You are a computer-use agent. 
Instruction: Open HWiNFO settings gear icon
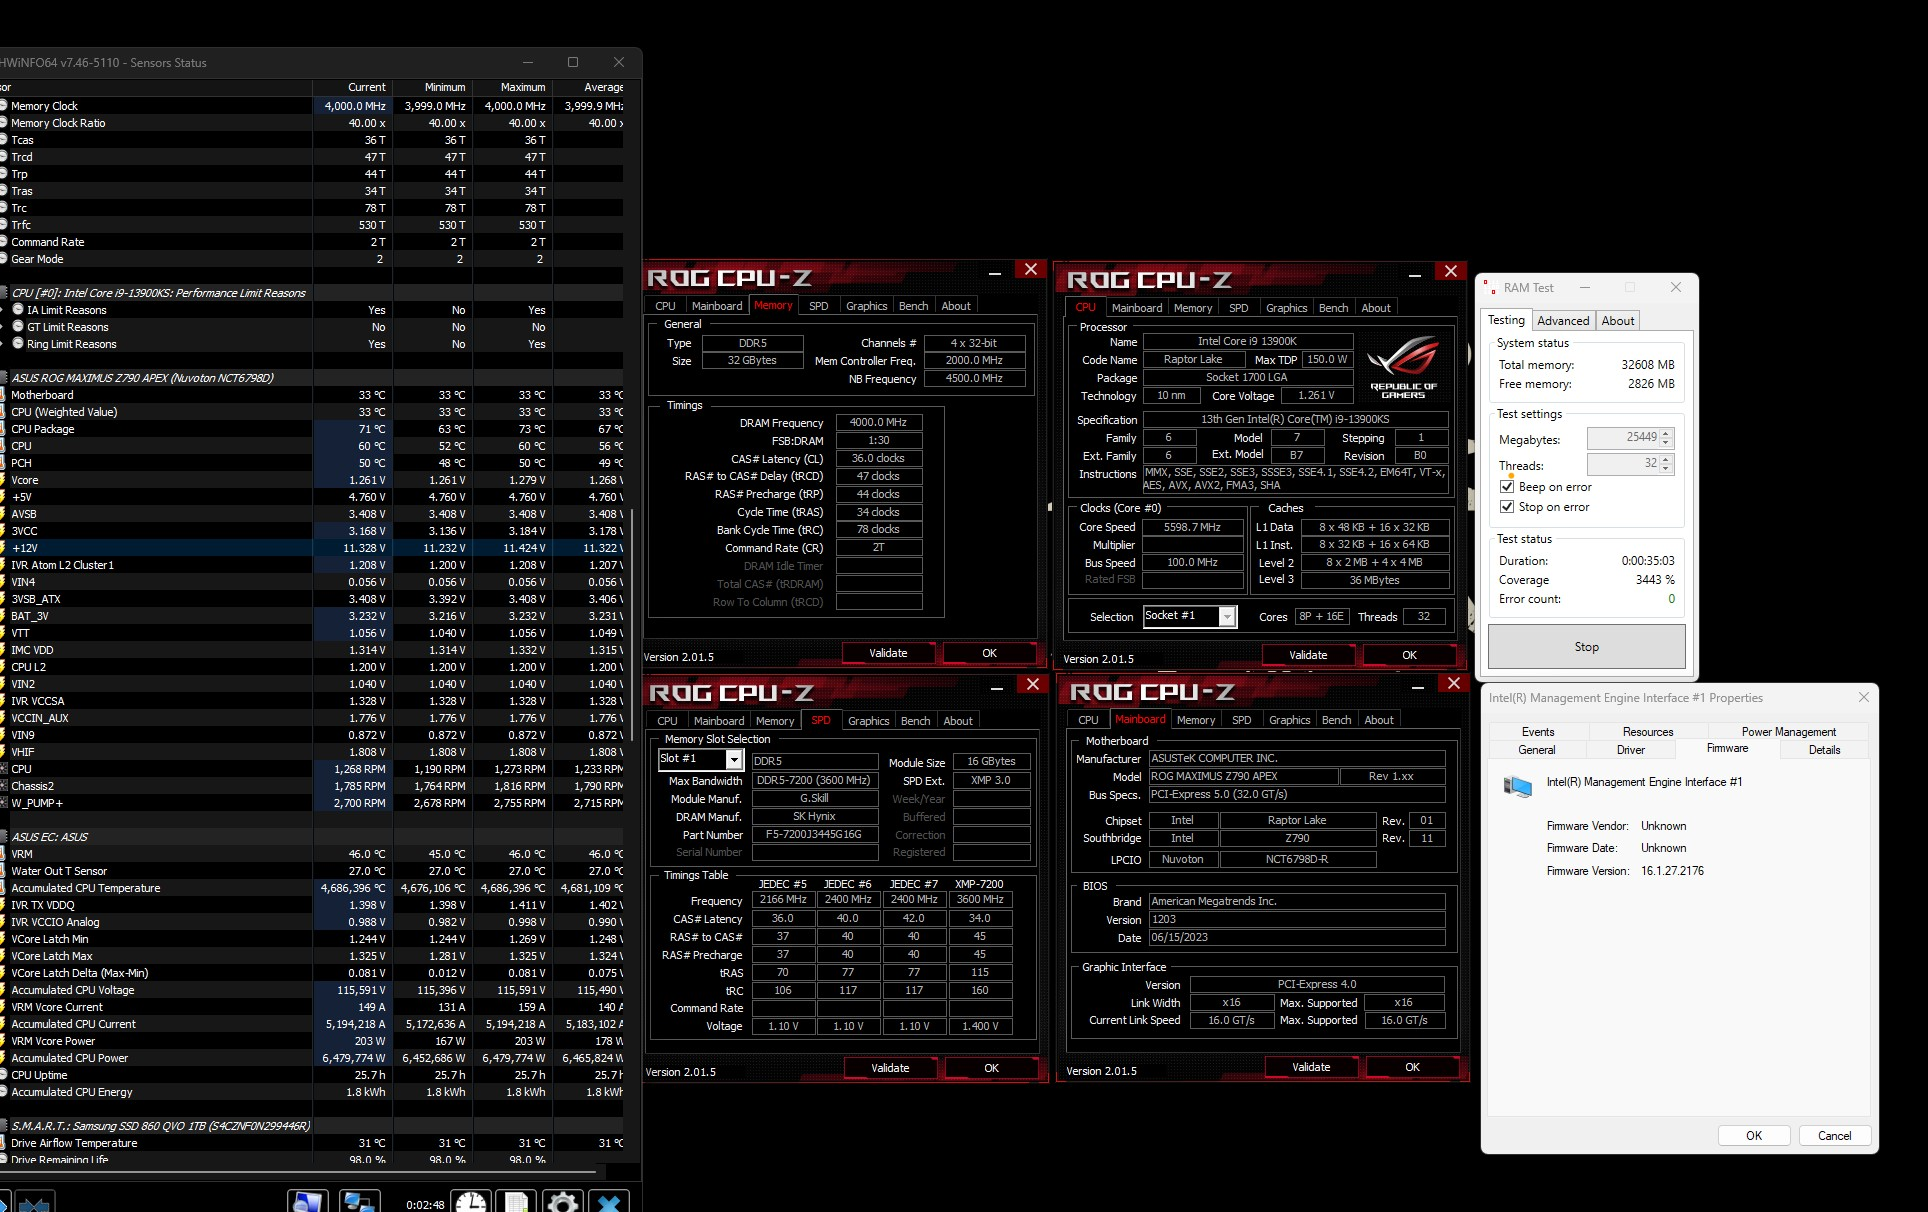pyautogui.click(x=562, y=1202)
